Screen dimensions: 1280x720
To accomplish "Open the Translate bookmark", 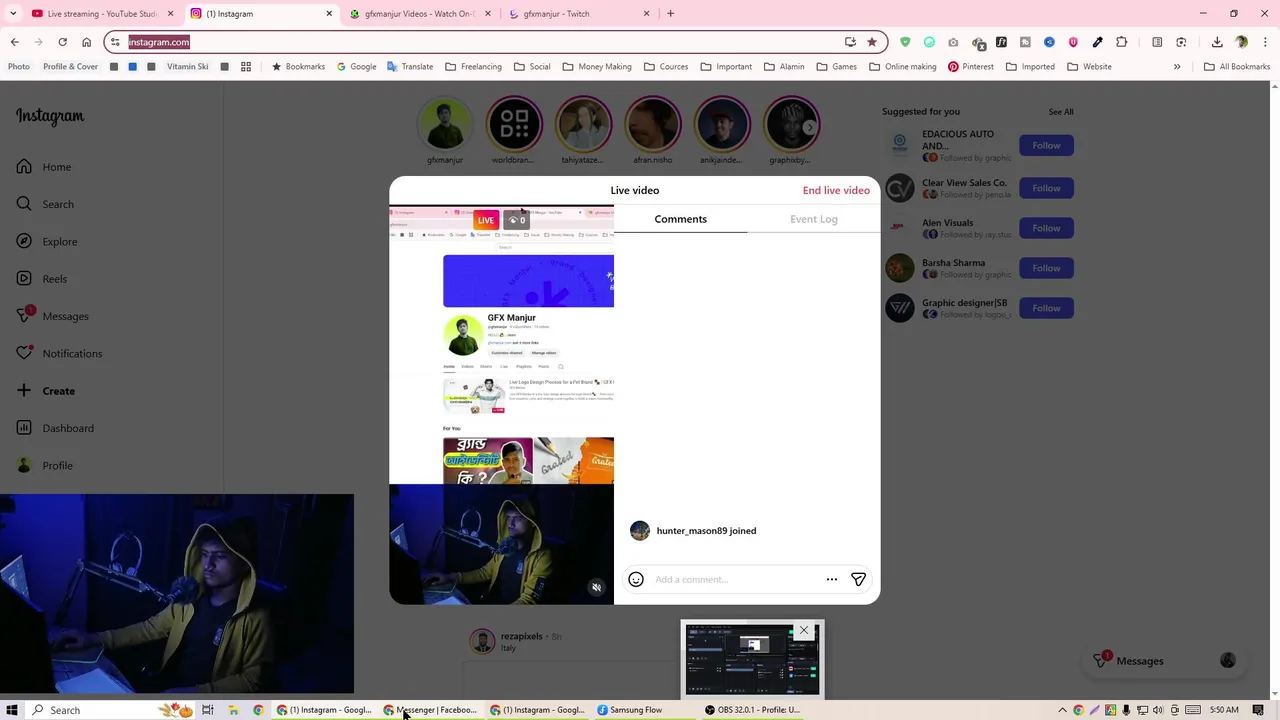I will (x=410, y=67).
